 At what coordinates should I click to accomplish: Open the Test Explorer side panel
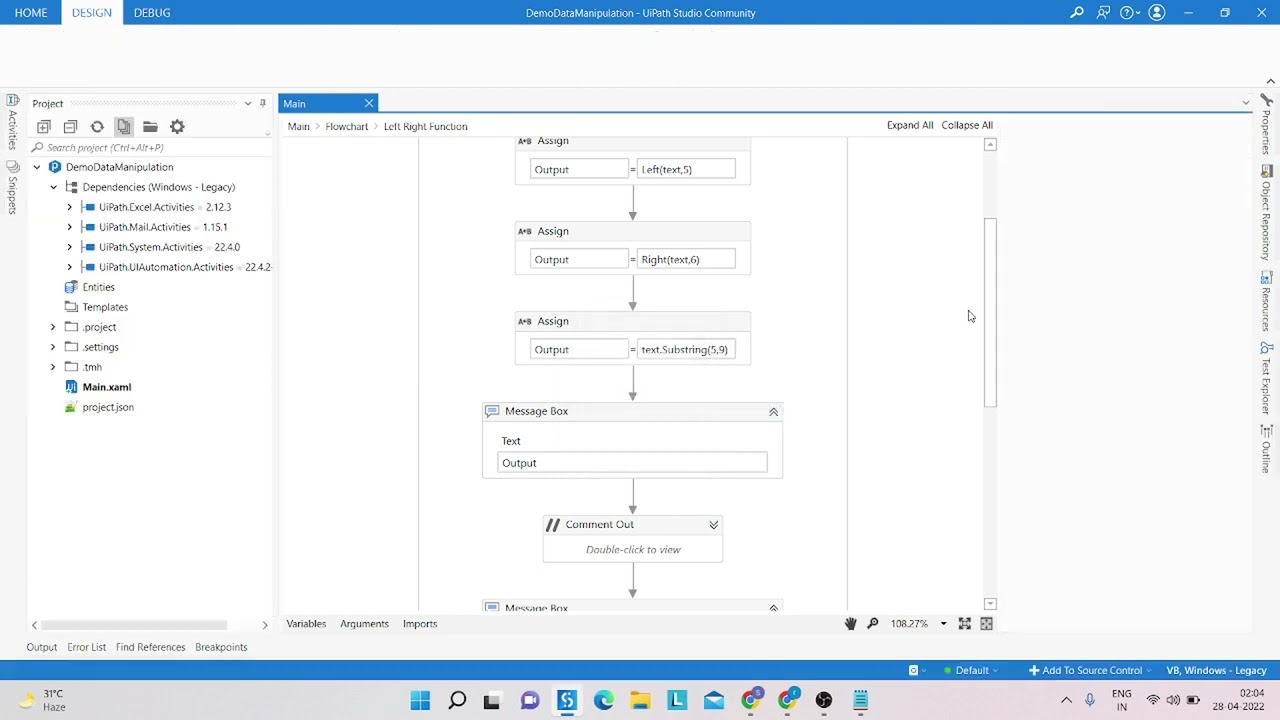click(x=1266, y=378)
